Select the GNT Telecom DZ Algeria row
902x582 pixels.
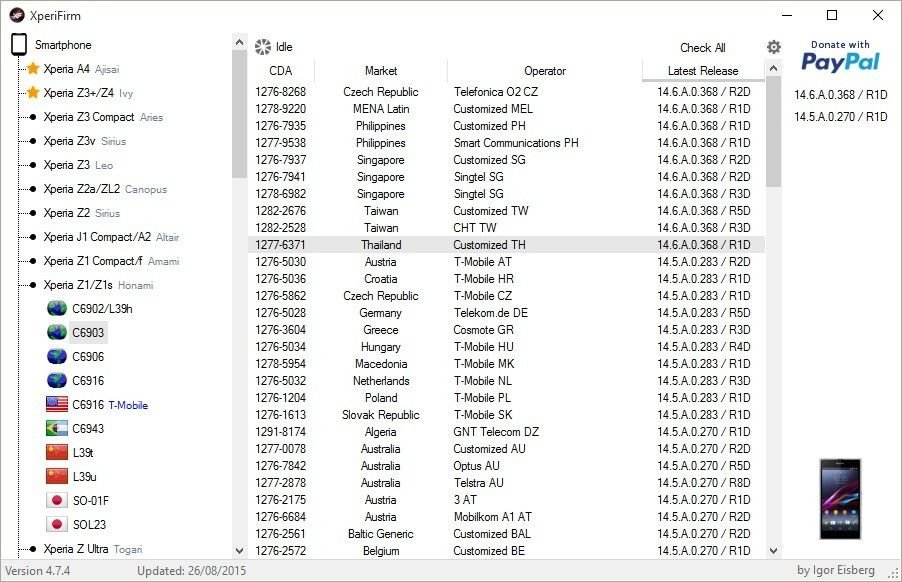coord(506,432)
